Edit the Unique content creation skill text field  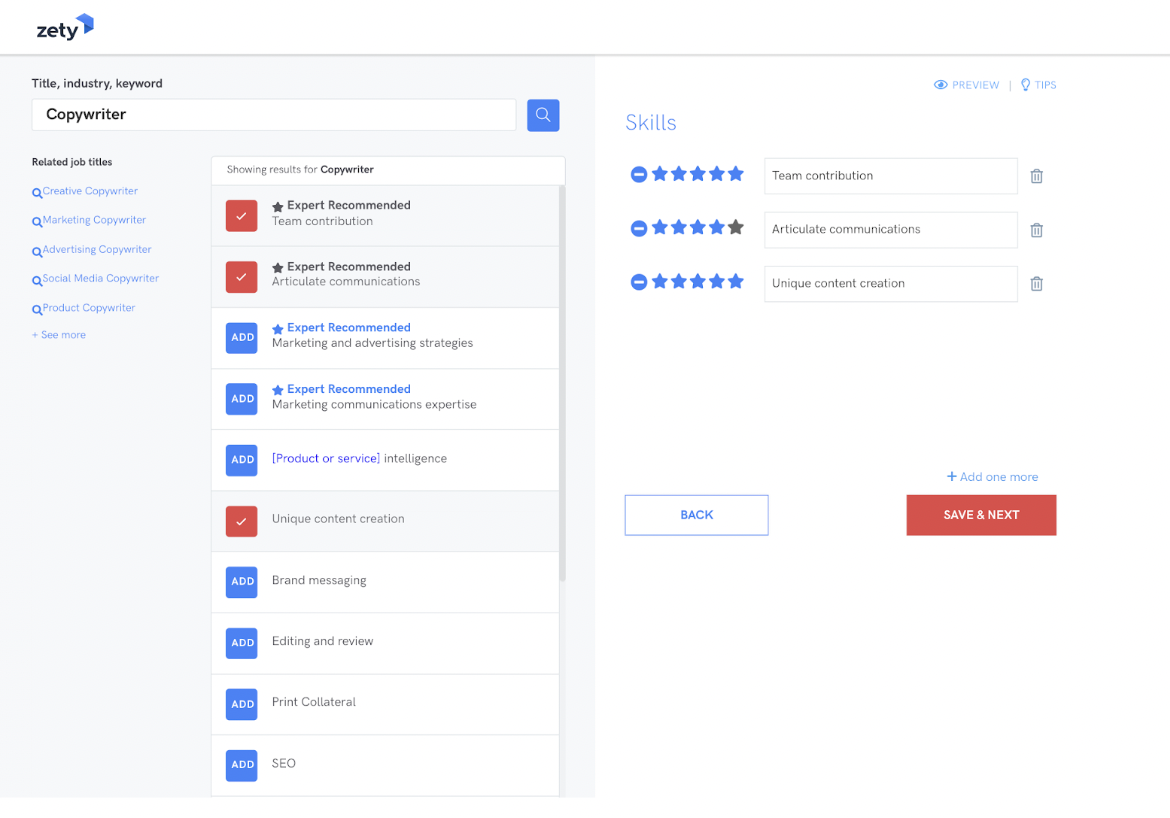coord(891,284)
